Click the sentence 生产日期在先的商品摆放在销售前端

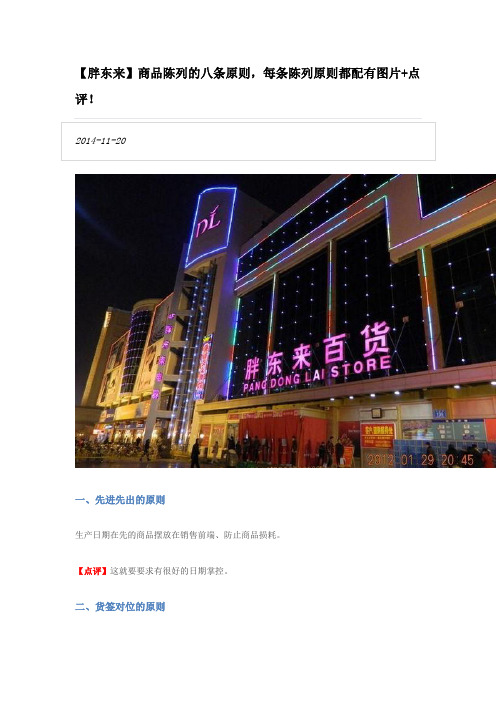click(145, 535)
